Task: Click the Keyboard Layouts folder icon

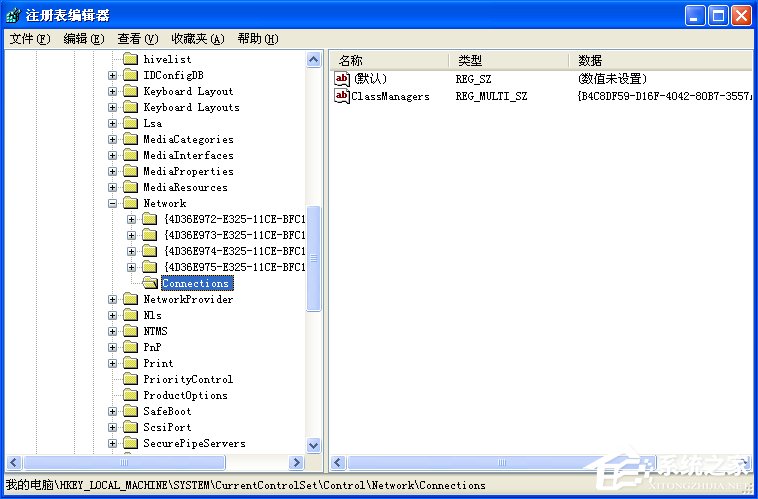Action: (x=130, y=107)
